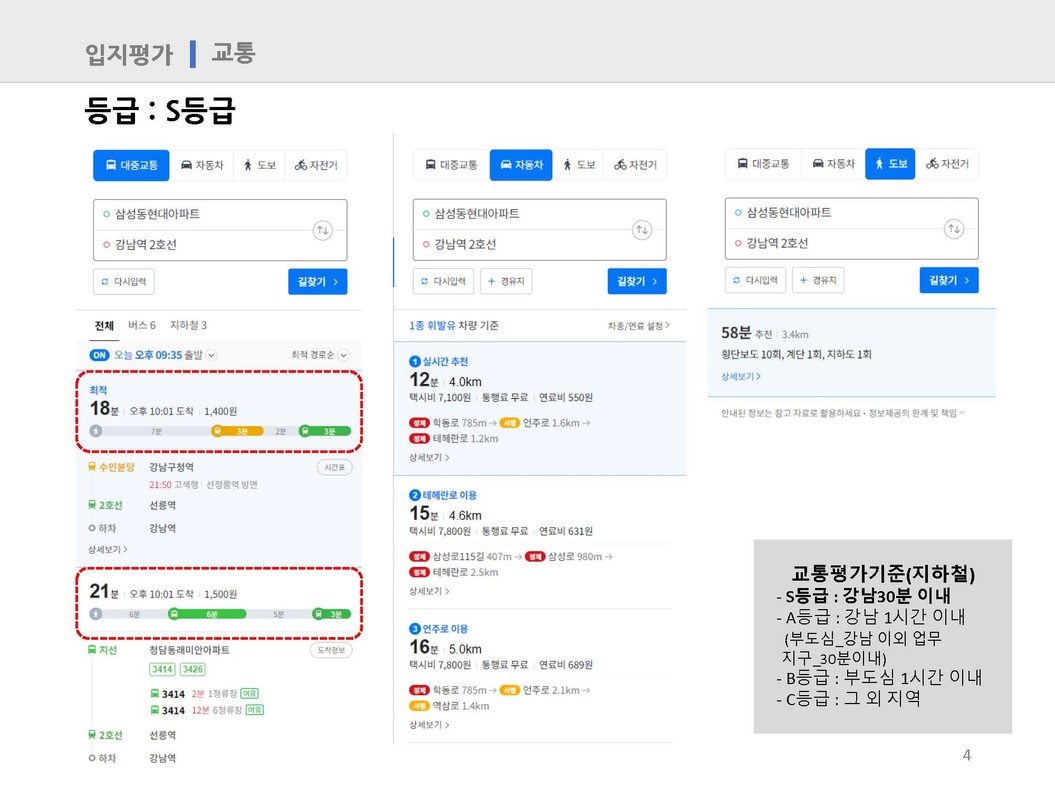Select bus 3414 arriving in 12분

[207, 710]
